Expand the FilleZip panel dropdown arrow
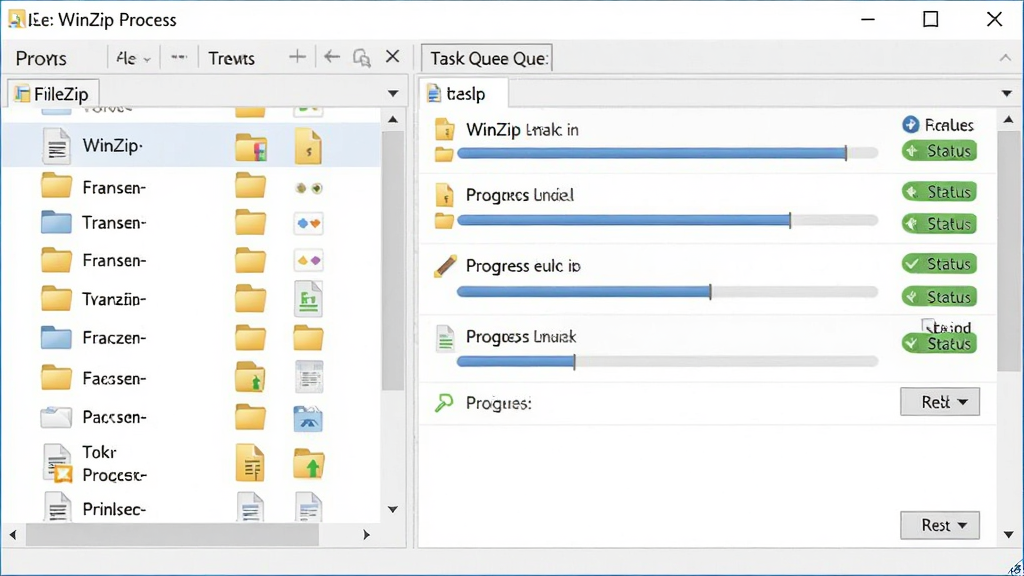 pyautogui.click(x=392, y=93)
